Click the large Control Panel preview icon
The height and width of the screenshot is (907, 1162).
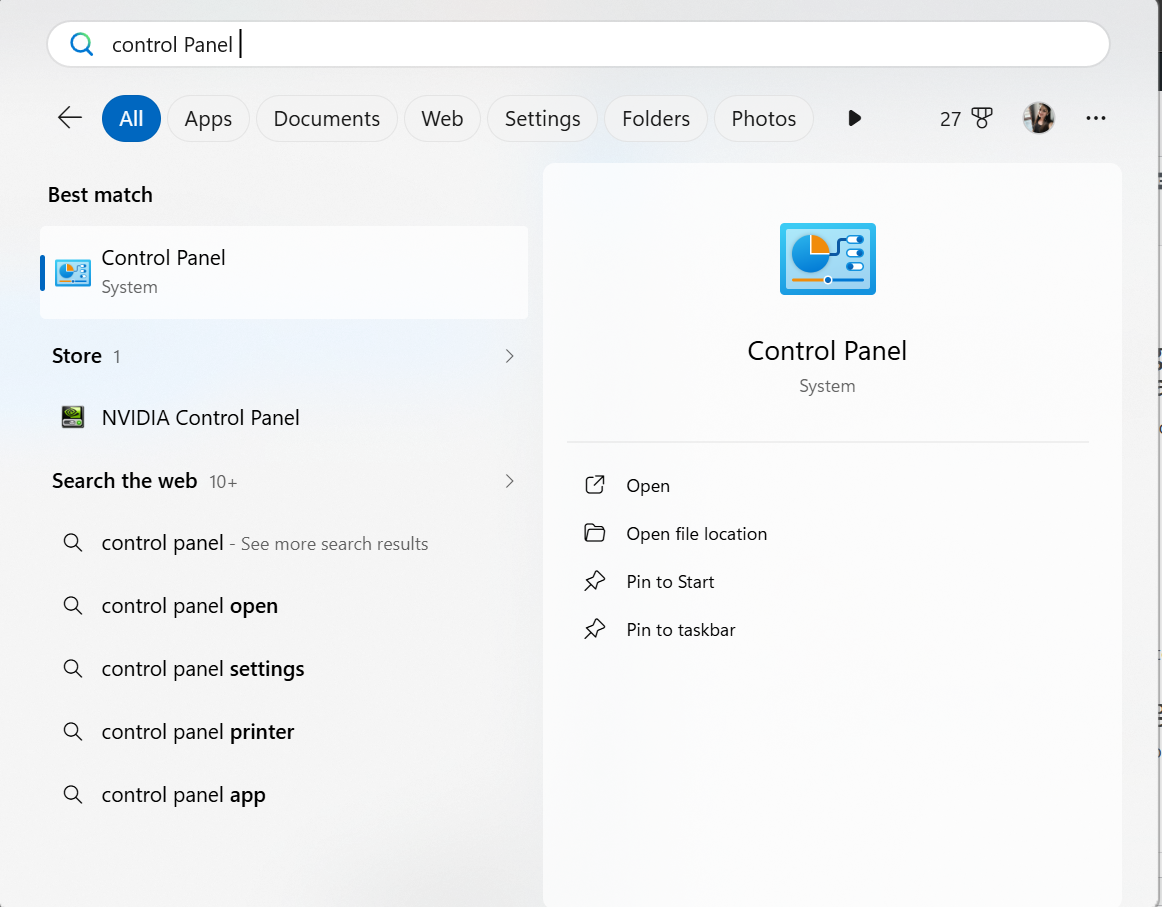pos(828,259)
